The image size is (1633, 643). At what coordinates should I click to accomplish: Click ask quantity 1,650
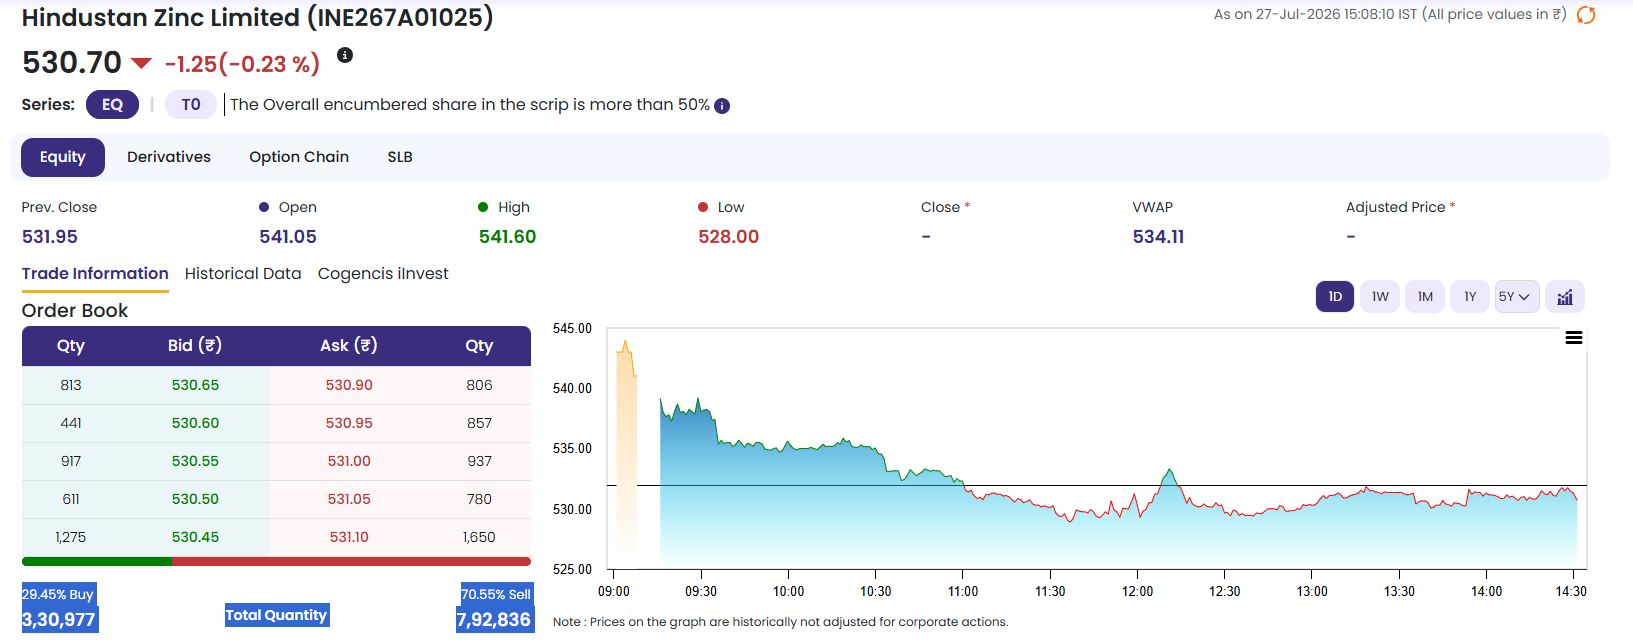[x=479, y=537]
